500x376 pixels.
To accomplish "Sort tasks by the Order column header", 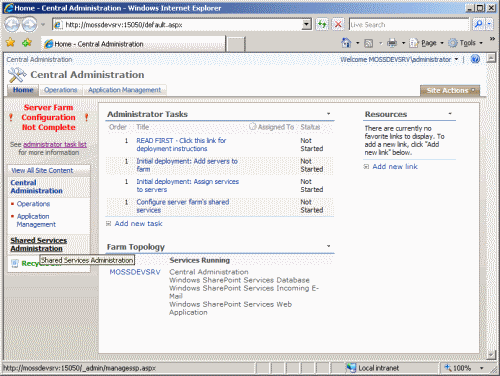I will pyautogui.click(x=118, y=127).
